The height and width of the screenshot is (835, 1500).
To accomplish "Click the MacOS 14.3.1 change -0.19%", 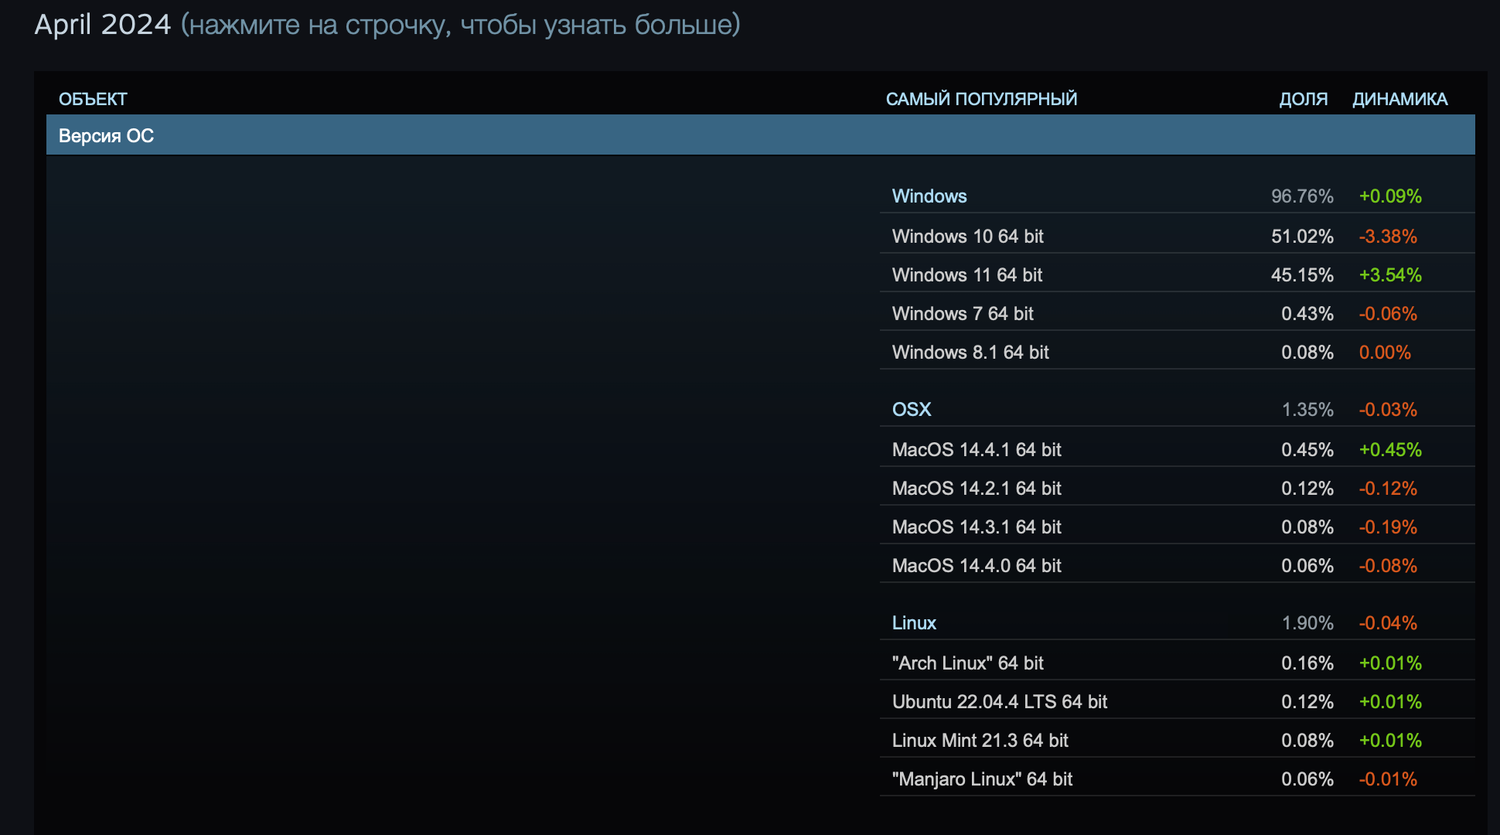I will [x=1388, y=527].
